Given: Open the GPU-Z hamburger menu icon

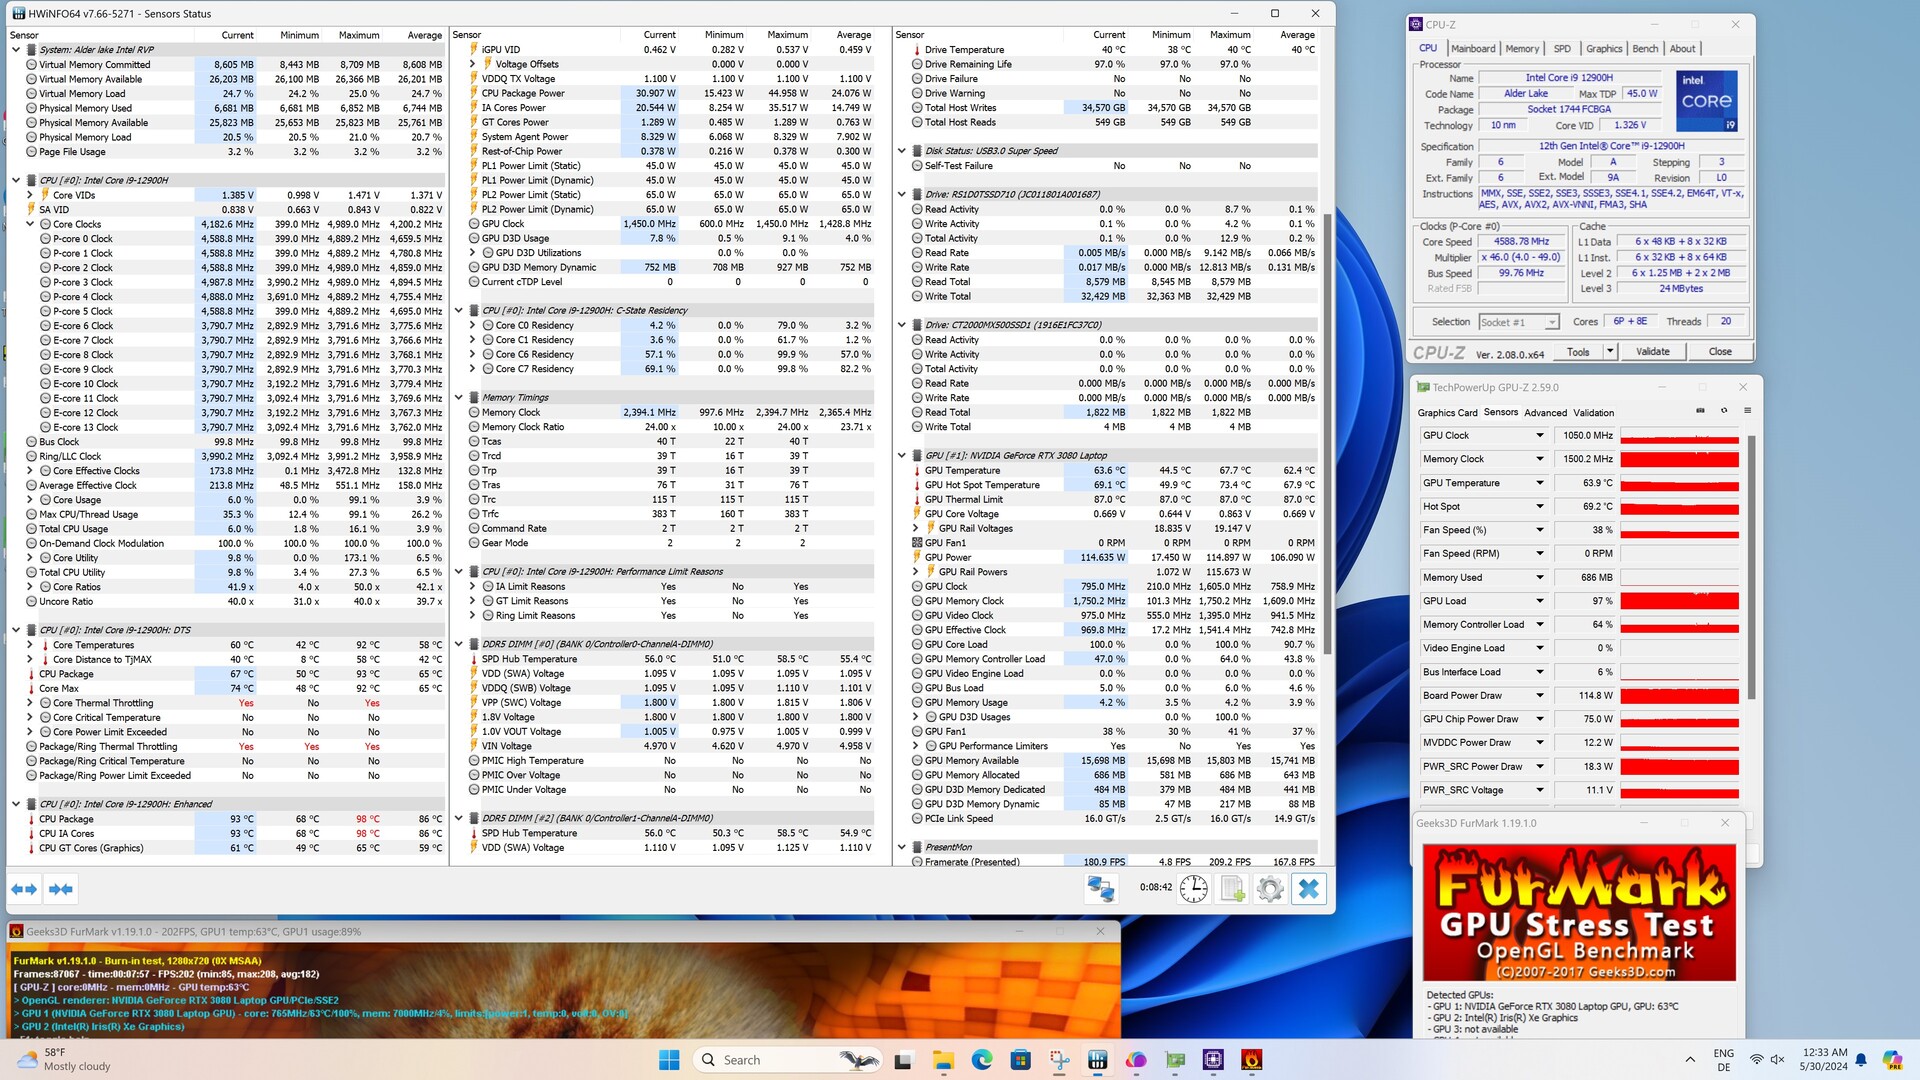Looking at the screenshot, I should (x=1747, y=411).
